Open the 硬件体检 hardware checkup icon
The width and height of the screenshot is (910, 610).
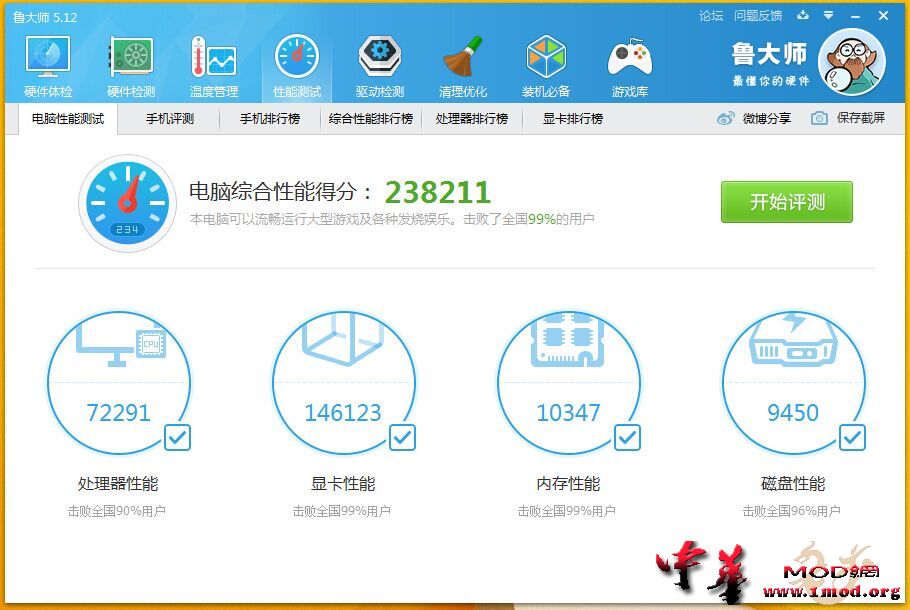pos(47,60)
